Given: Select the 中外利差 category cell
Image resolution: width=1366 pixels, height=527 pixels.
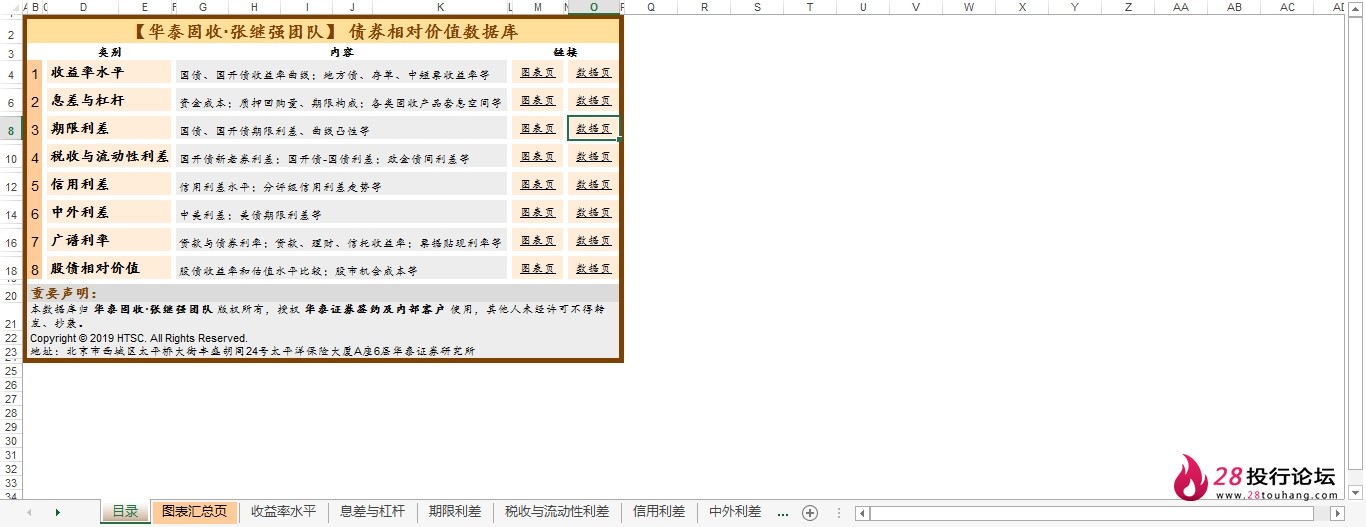Looking at the screenshot, I should coord(109,212).
